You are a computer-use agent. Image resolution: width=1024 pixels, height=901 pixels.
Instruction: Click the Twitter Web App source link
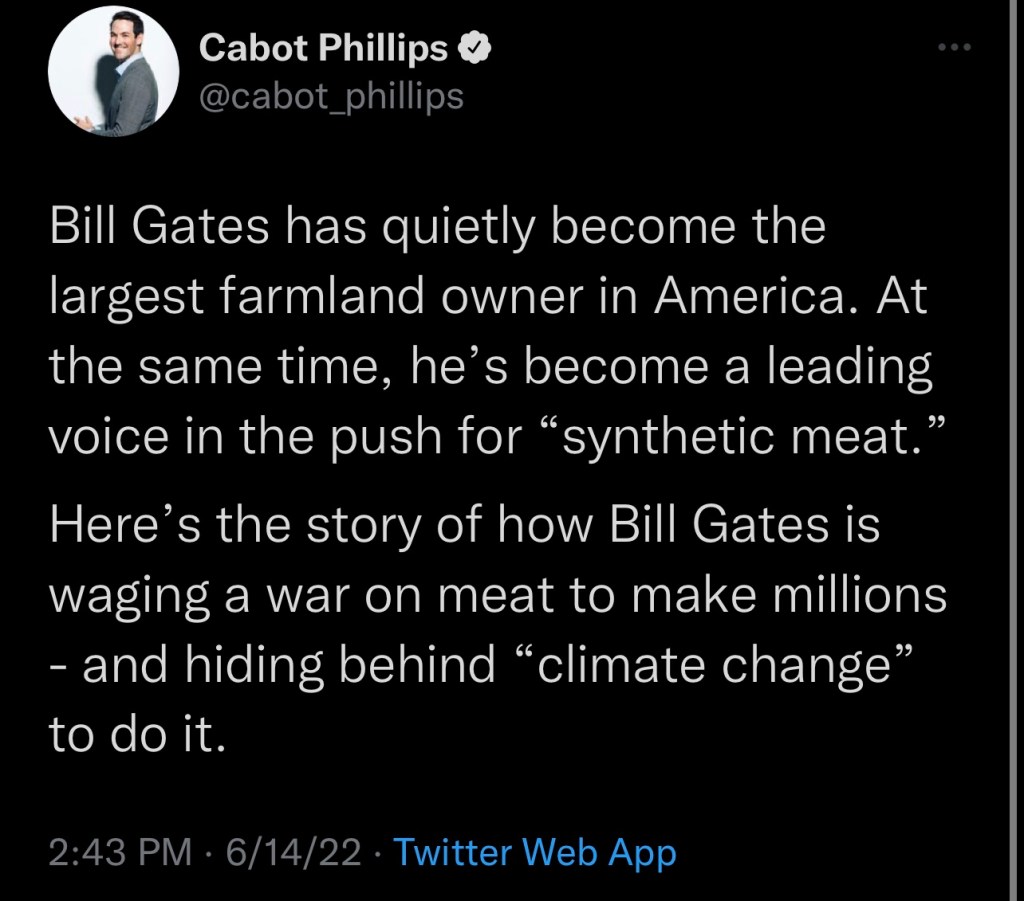[x=535, y=853]
